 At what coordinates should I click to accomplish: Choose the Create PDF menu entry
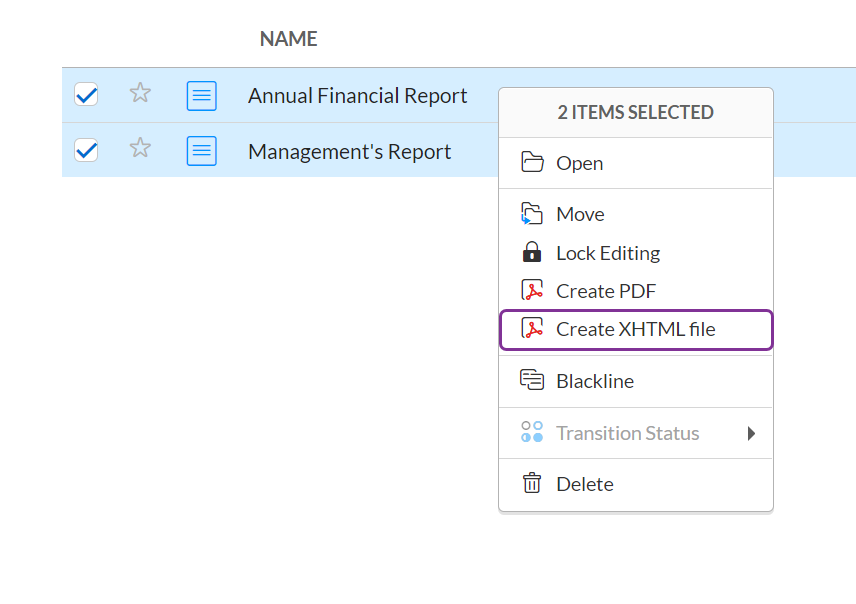click(606, 291)
